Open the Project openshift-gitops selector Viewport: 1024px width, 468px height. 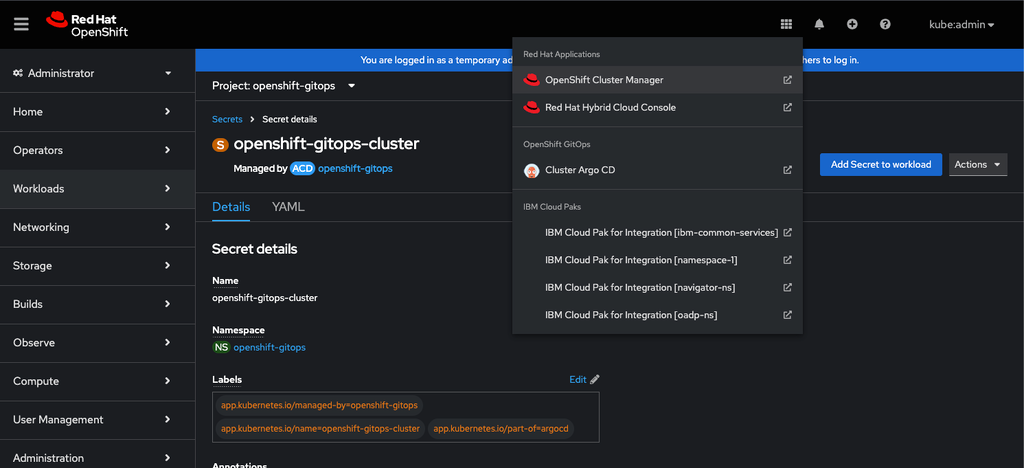pyautogui.click(x=284, y=86)
